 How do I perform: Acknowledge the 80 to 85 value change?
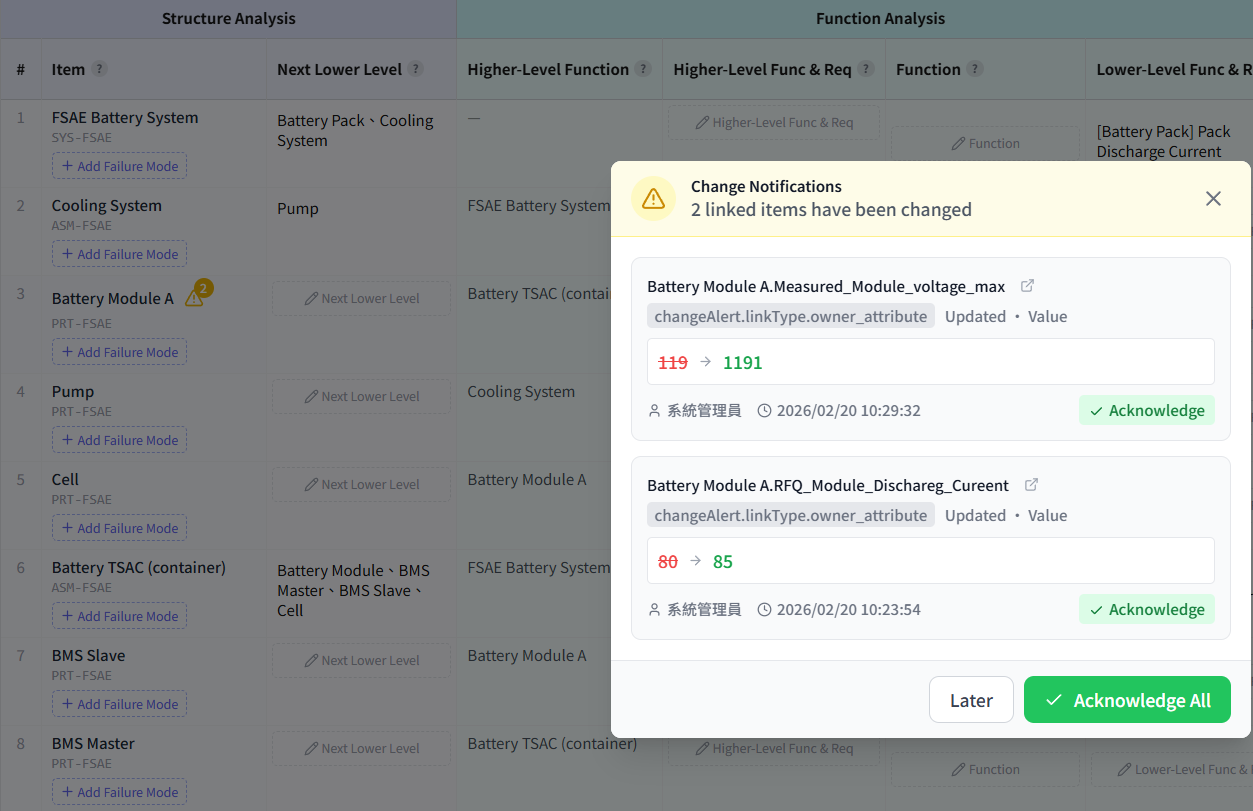tap(1146, 609)
